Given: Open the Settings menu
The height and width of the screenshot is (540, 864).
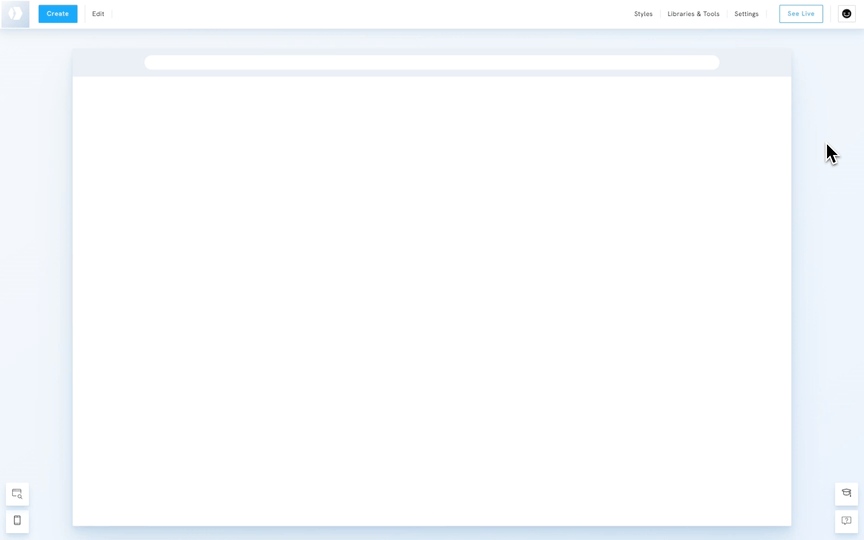Looking at the screenshot, I should (746, 14).
